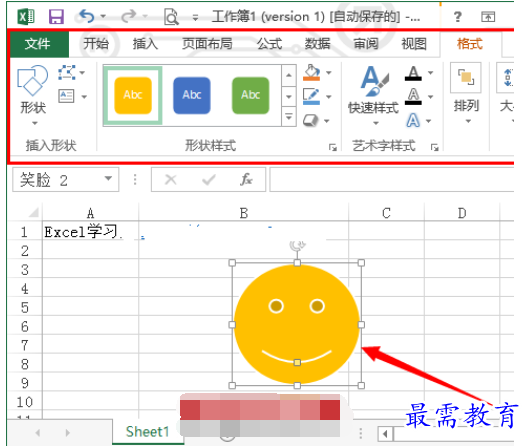Switch to the 视图 View tab
527x447 pixels.
(414, 44)
